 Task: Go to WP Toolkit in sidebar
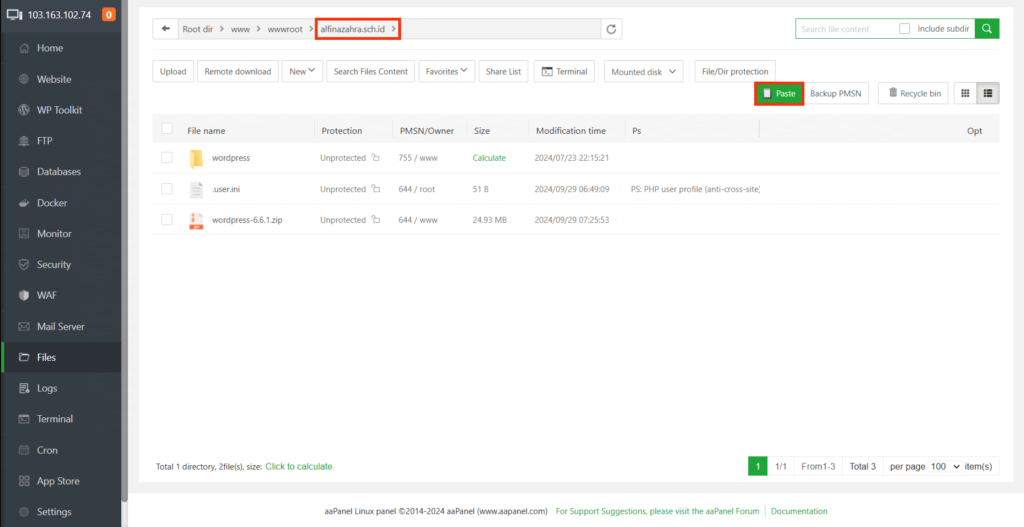(59, 110)
